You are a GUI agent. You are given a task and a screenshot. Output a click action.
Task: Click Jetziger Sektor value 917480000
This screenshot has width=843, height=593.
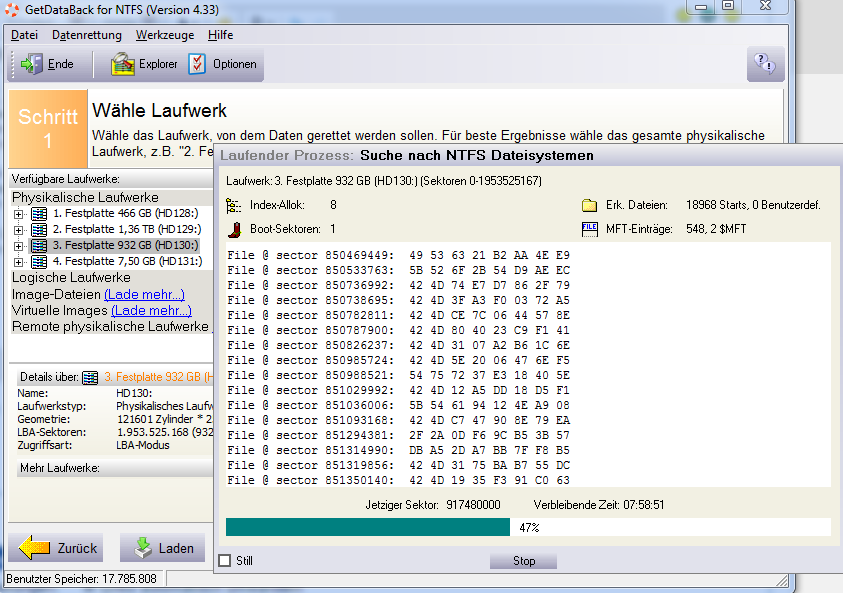473,505
